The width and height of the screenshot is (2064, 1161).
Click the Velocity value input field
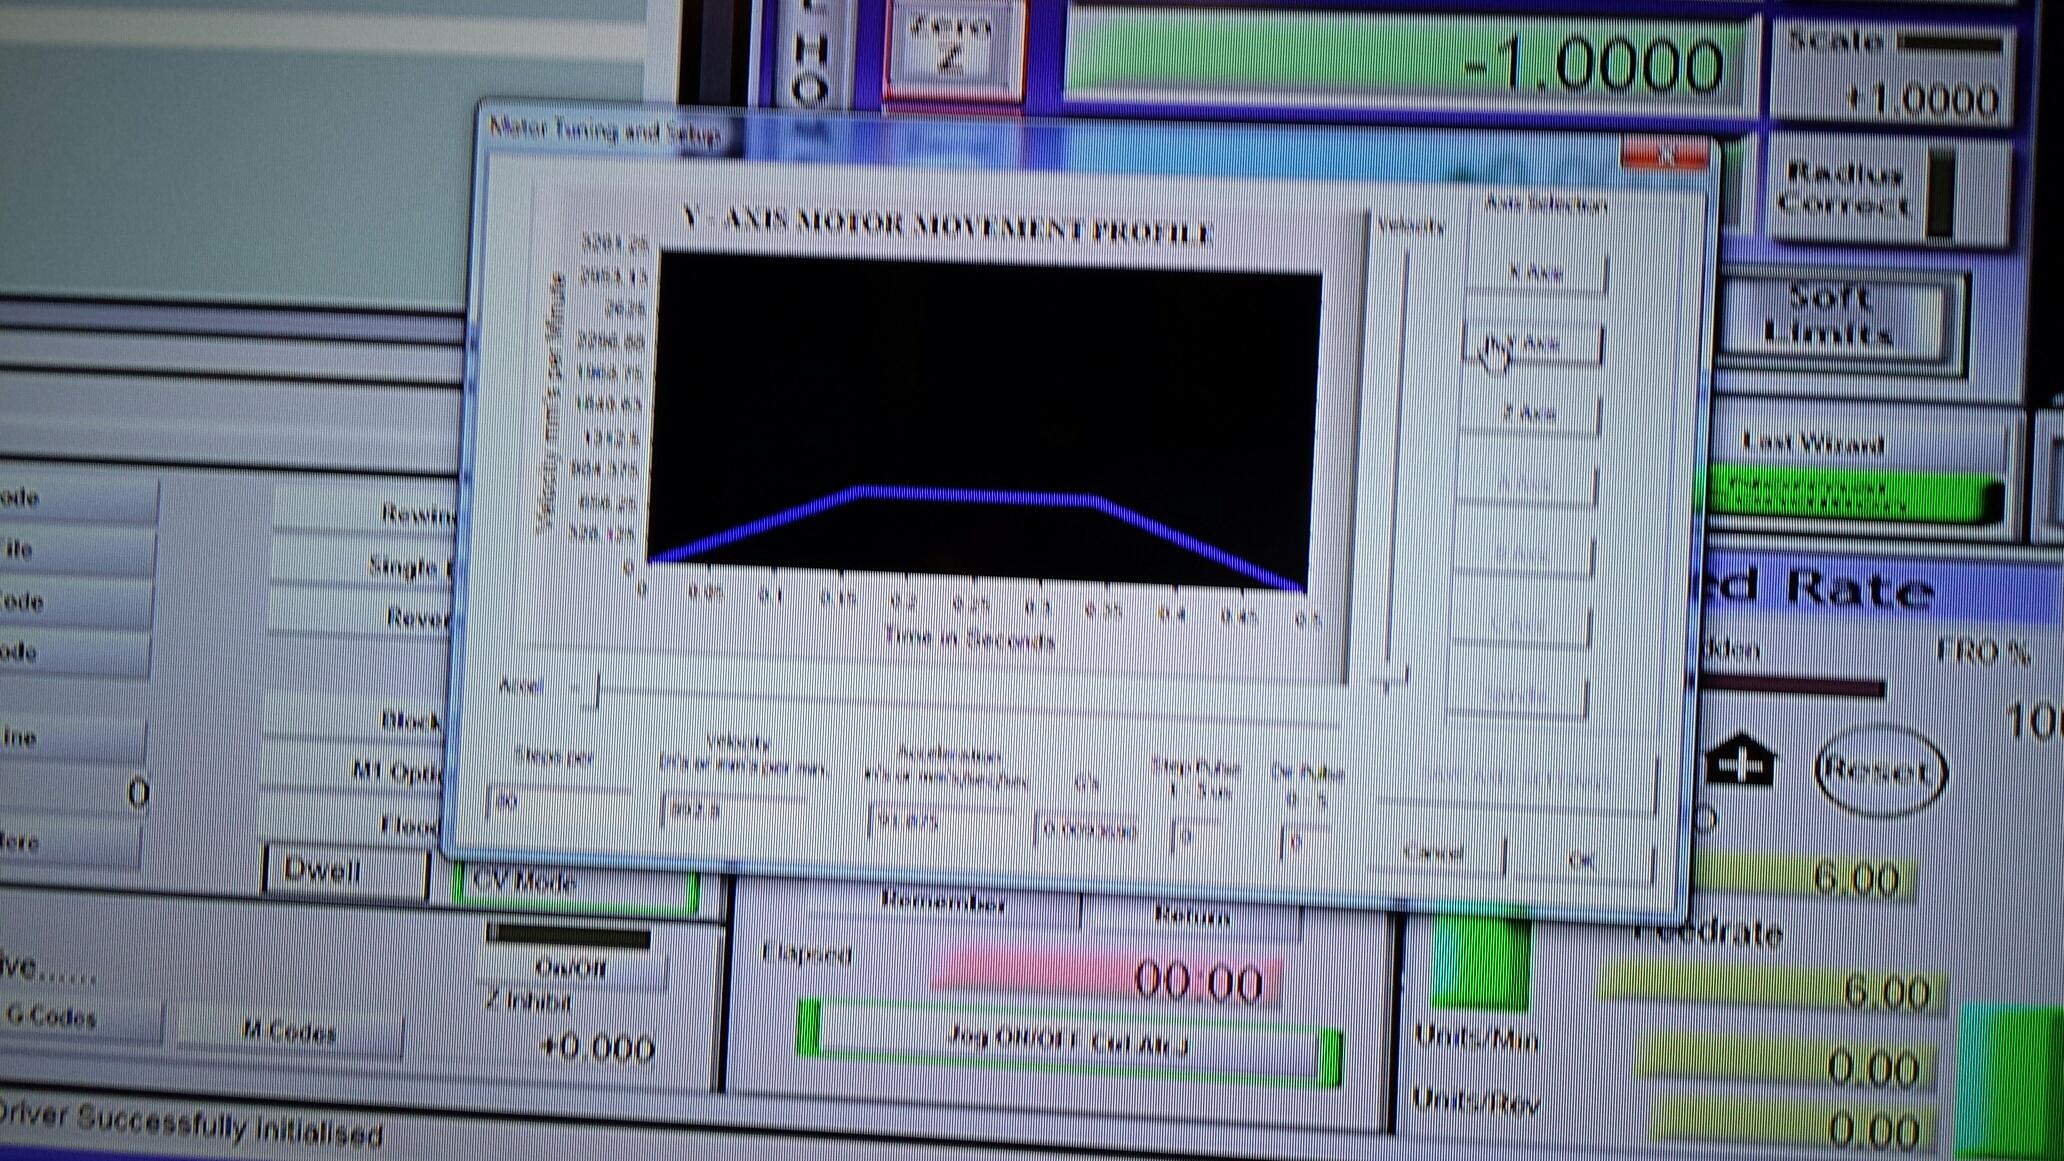[x=732, y=811]
